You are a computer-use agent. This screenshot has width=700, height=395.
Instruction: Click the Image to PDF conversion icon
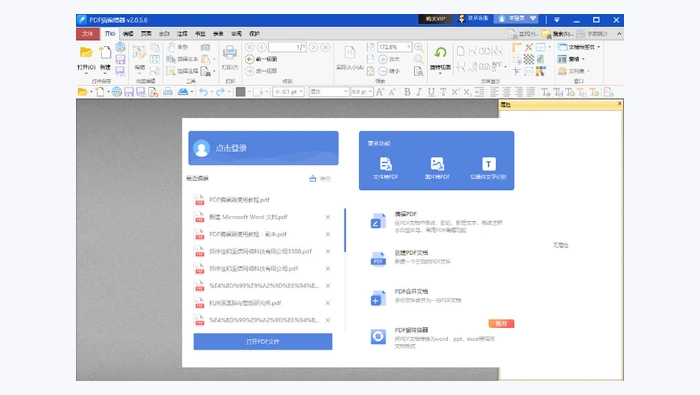point(437,164)
